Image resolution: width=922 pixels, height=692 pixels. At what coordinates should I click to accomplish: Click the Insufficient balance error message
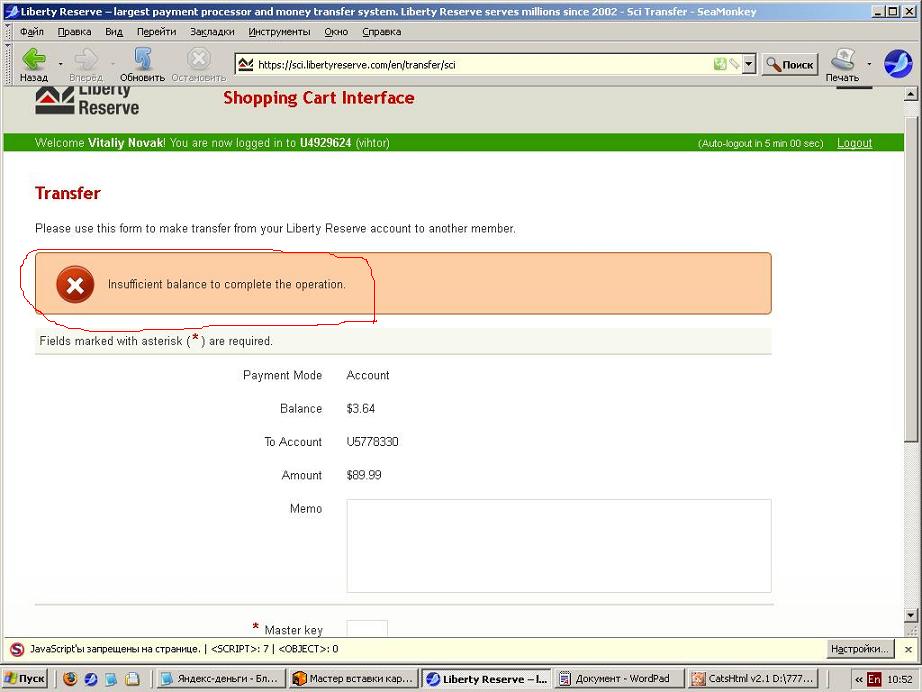tap(226, 285)
